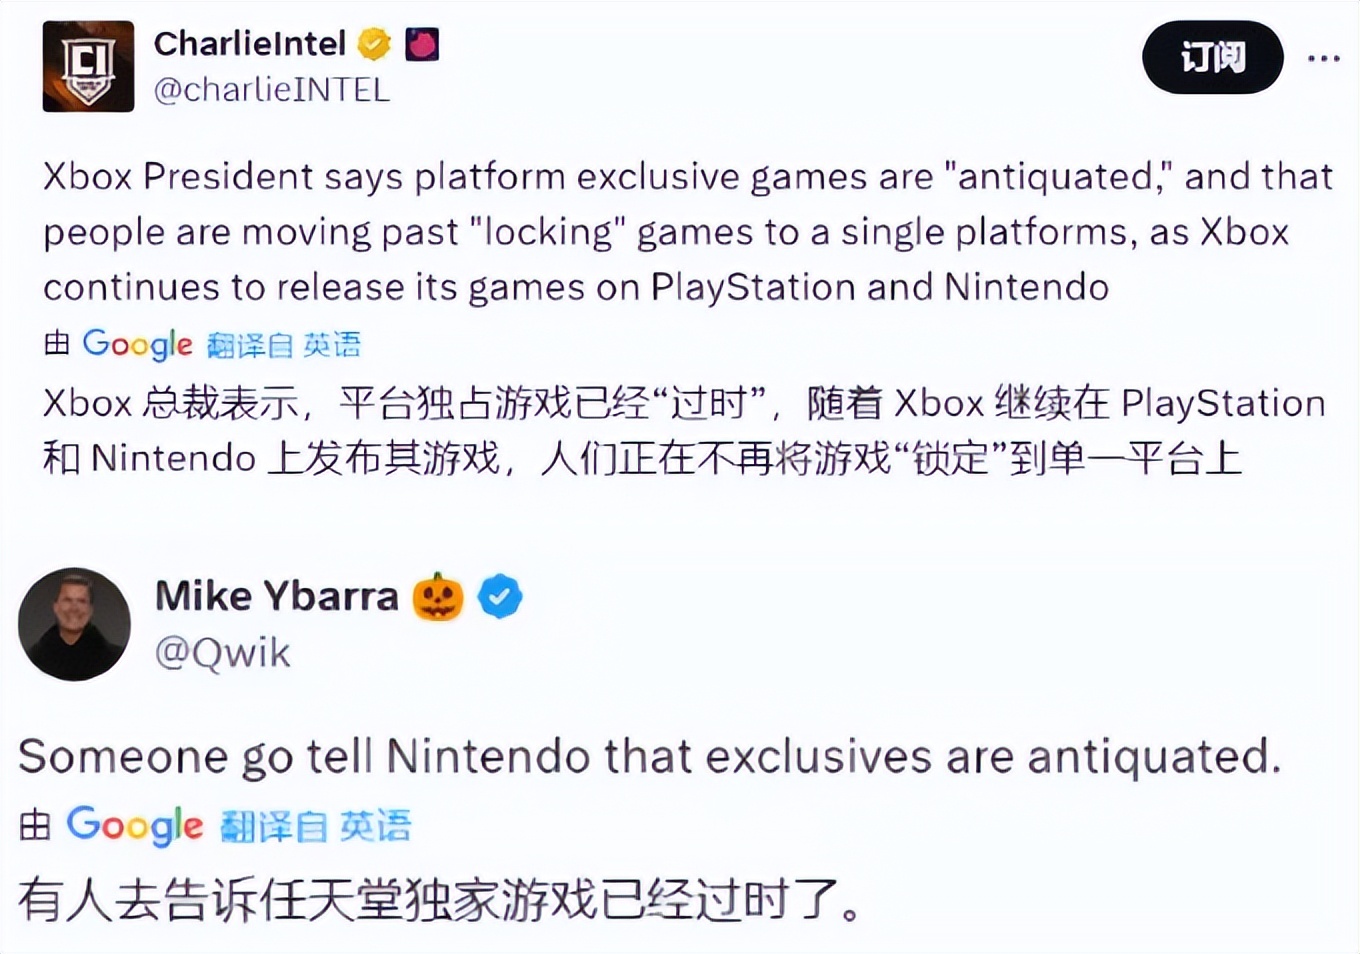1360x954 pixels.
Task: Click 翻译自 英语 under Mike Ybarra's tweet
Action: 315,827
